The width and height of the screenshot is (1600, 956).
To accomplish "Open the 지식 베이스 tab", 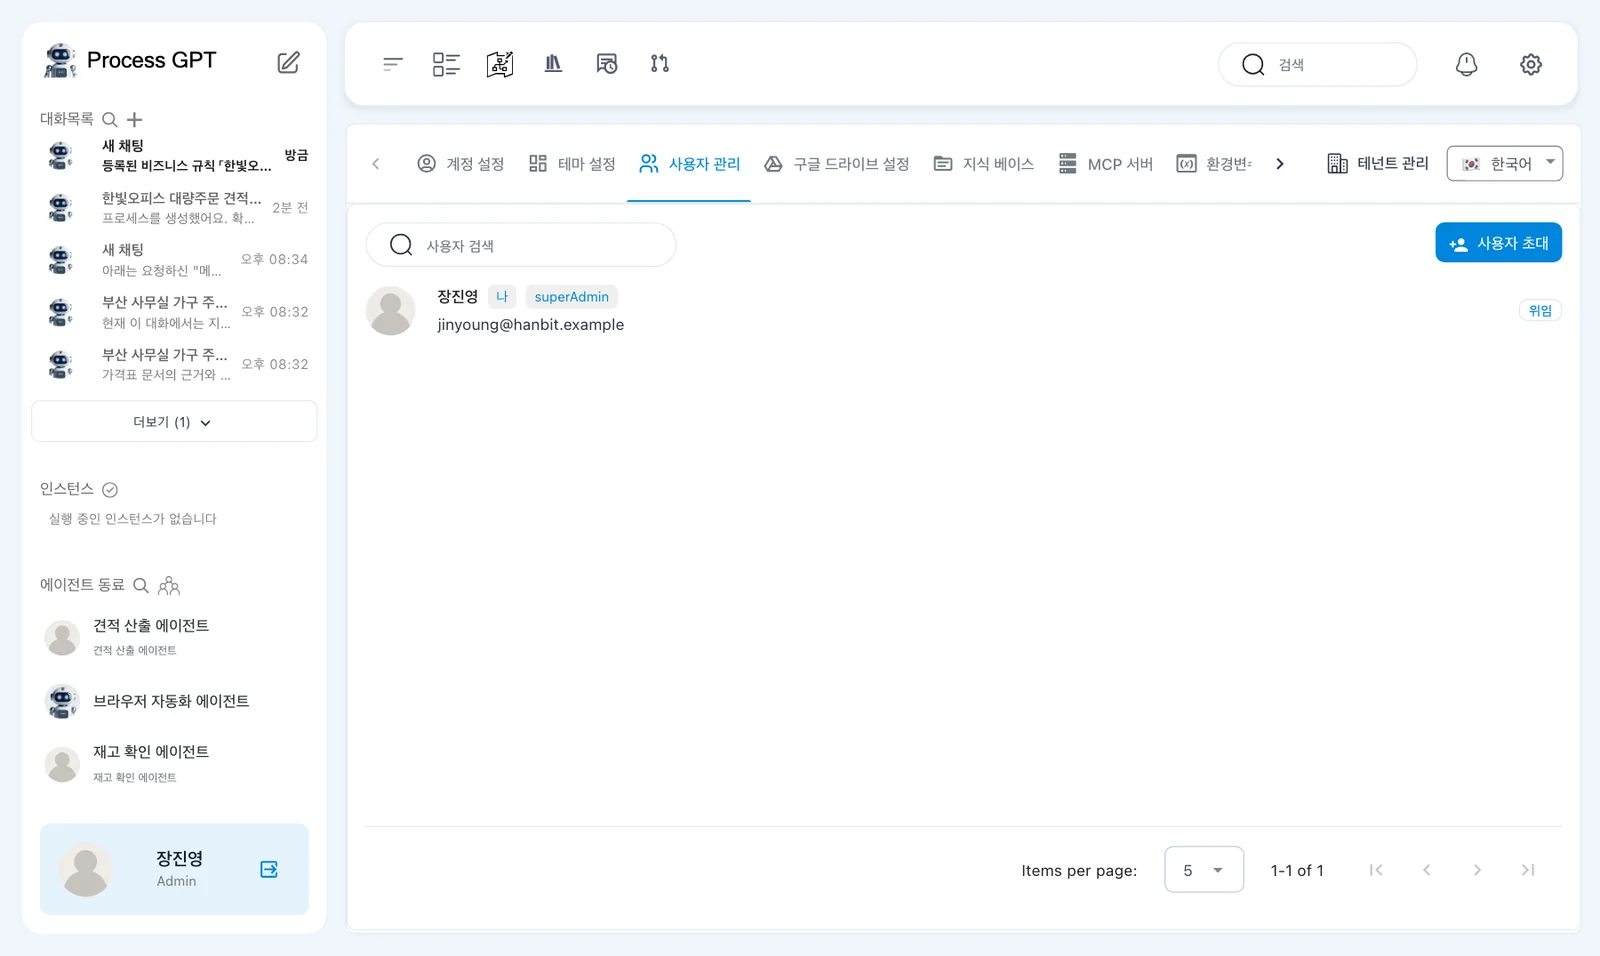I will (984, 164).
